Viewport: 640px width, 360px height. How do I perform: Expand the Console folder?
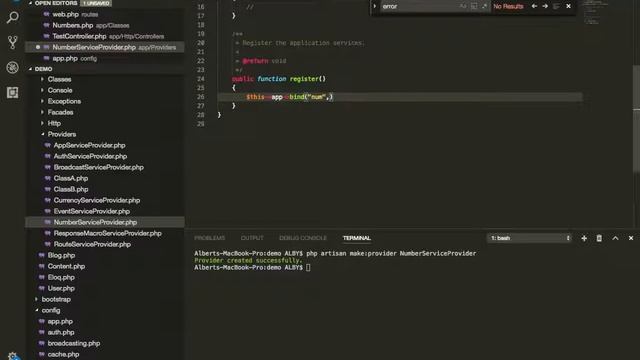click(60, 90)
